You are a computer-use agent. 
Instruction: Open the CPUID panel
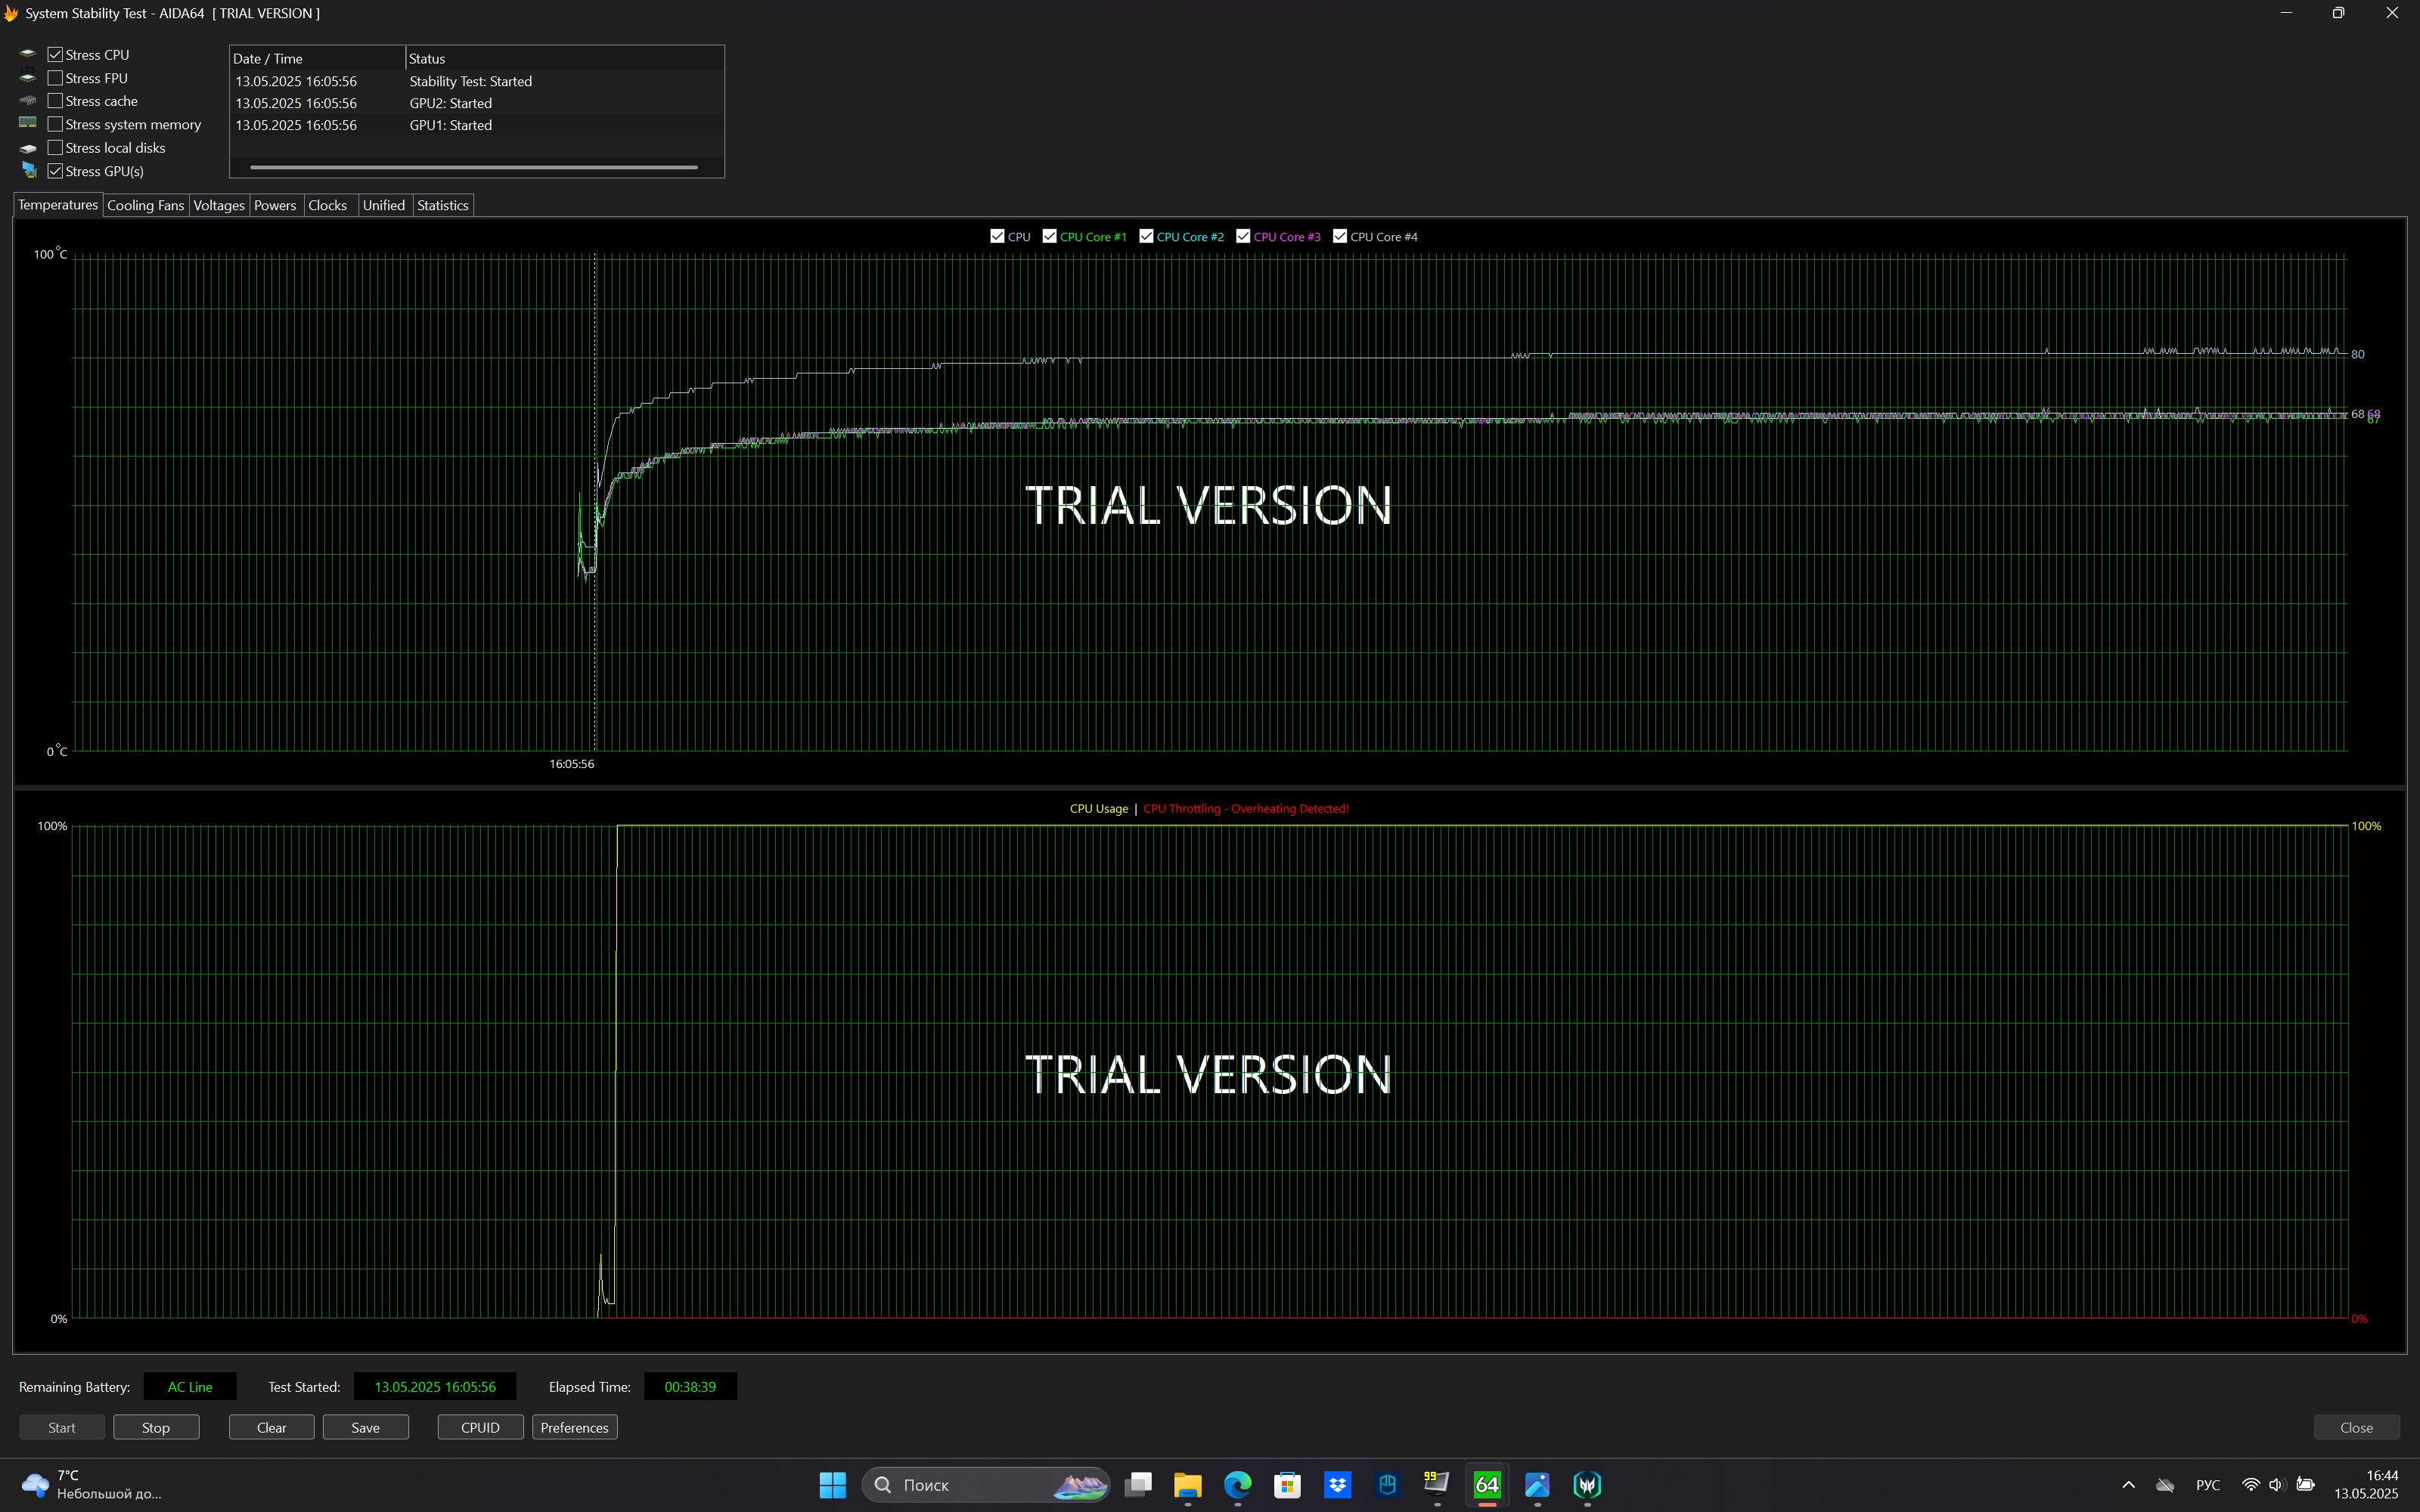click(x=480, y=1427)
